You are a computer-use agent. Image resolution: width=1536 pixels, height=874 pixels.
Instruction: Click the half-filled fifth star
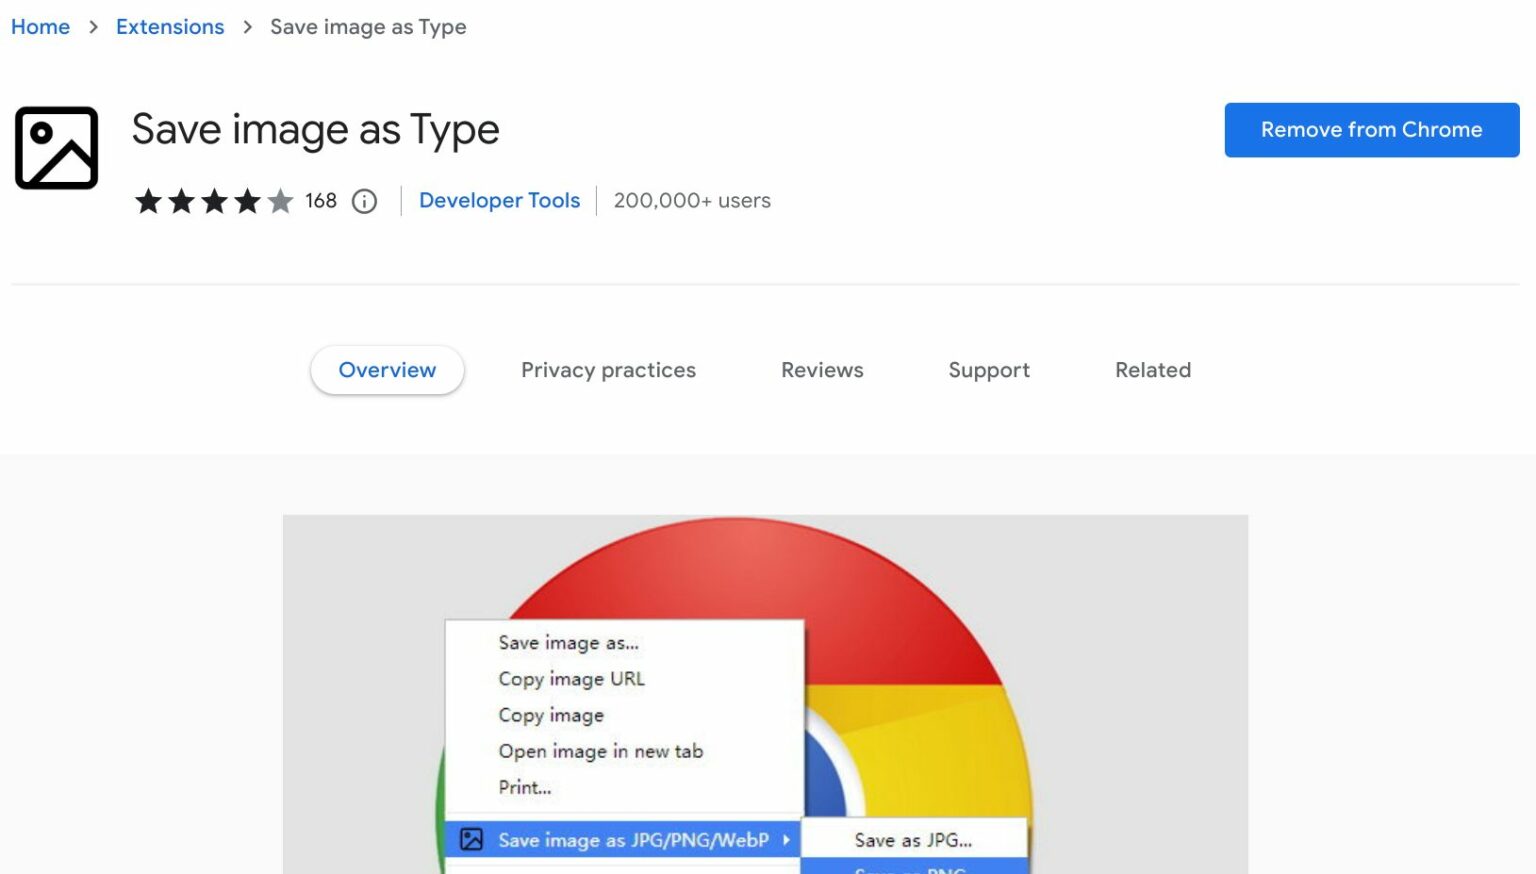[280, 201]
